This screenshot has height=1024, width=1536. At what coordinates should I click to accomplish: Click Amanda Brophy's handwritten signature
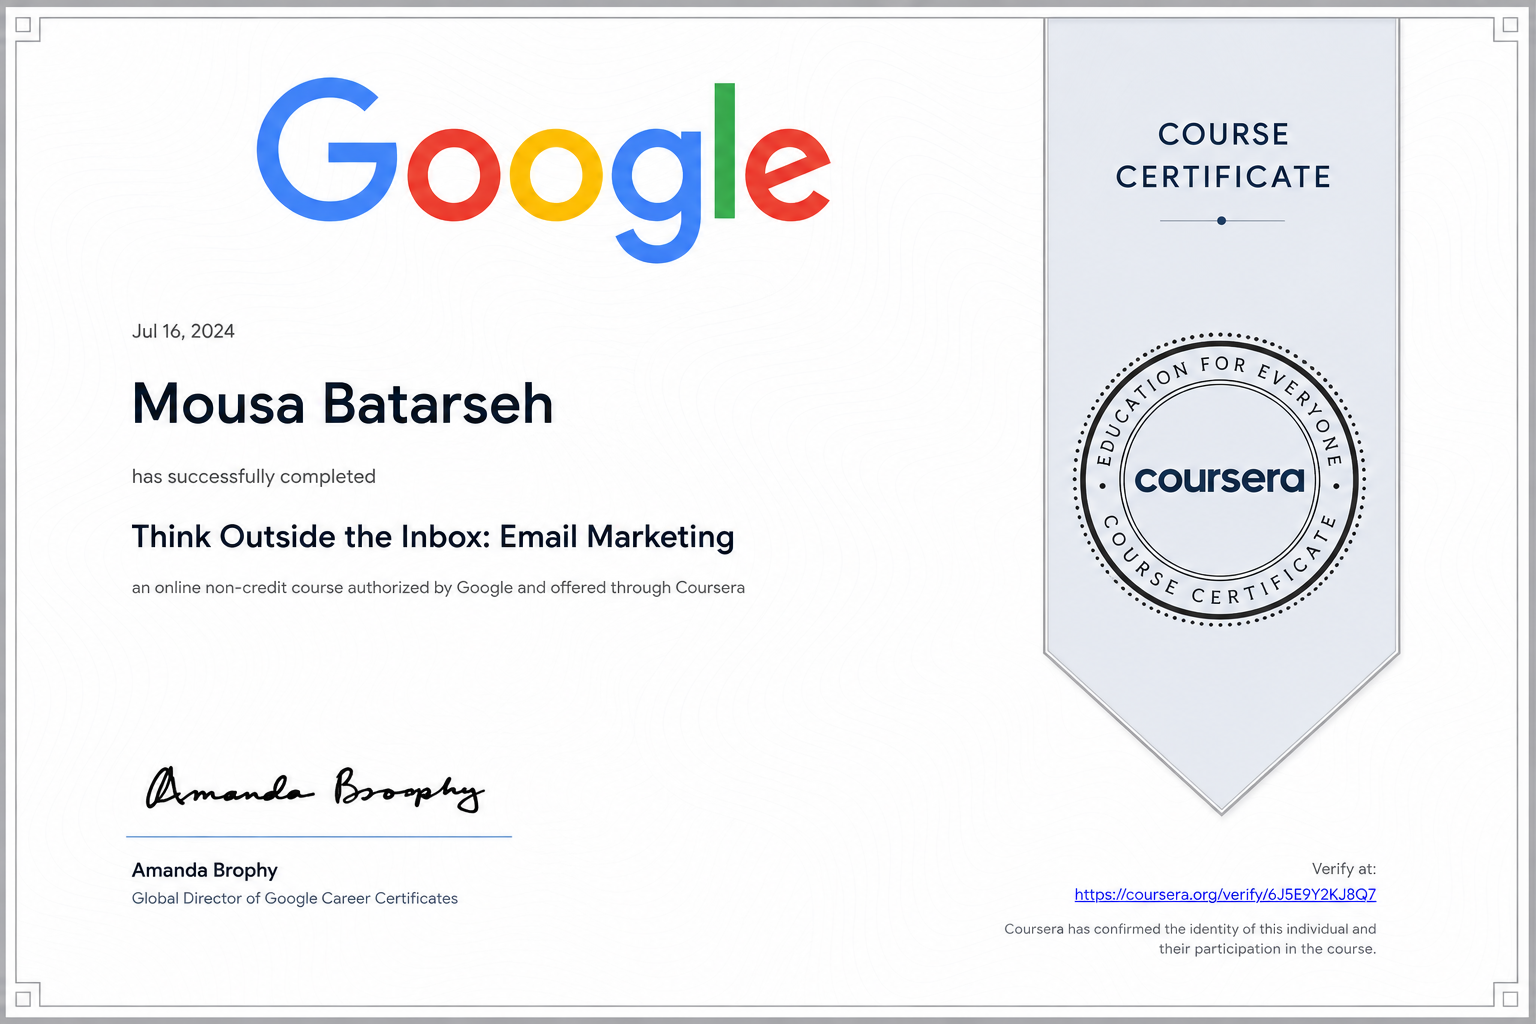pyautogui.click(x=315, y=790)
